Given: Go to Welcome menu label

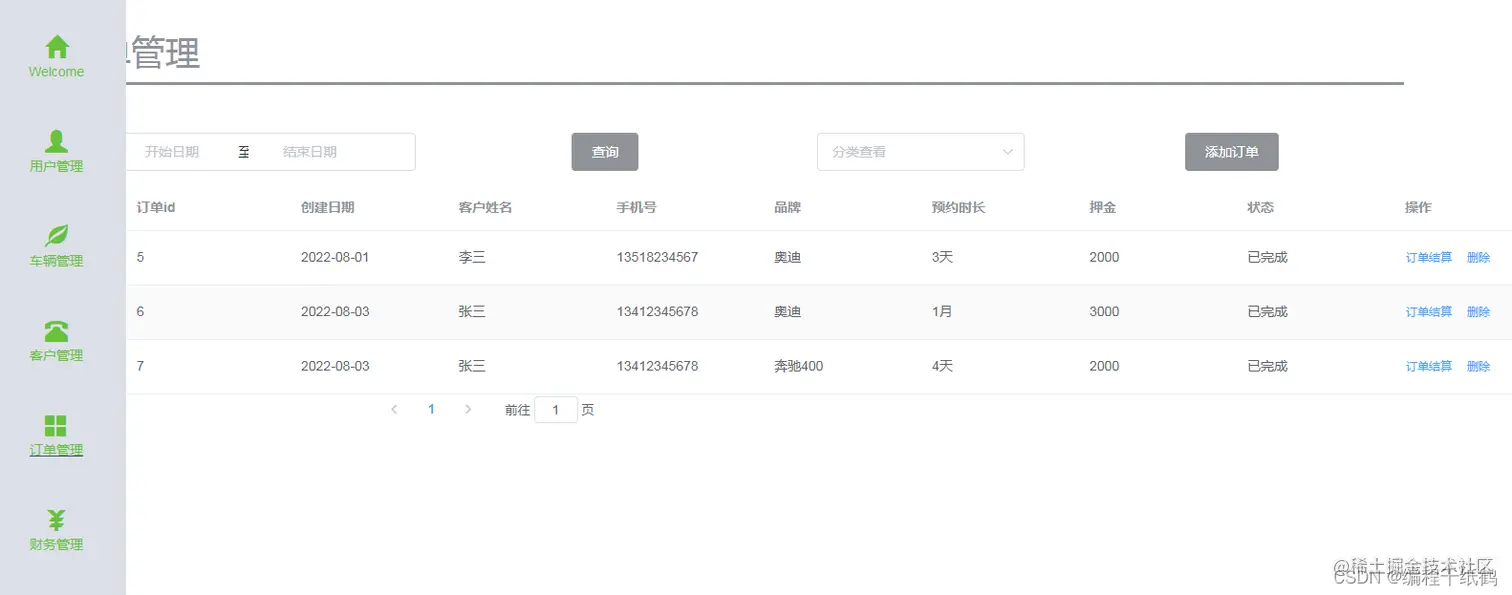Looking at the screenshot, I should coord(57,72).
